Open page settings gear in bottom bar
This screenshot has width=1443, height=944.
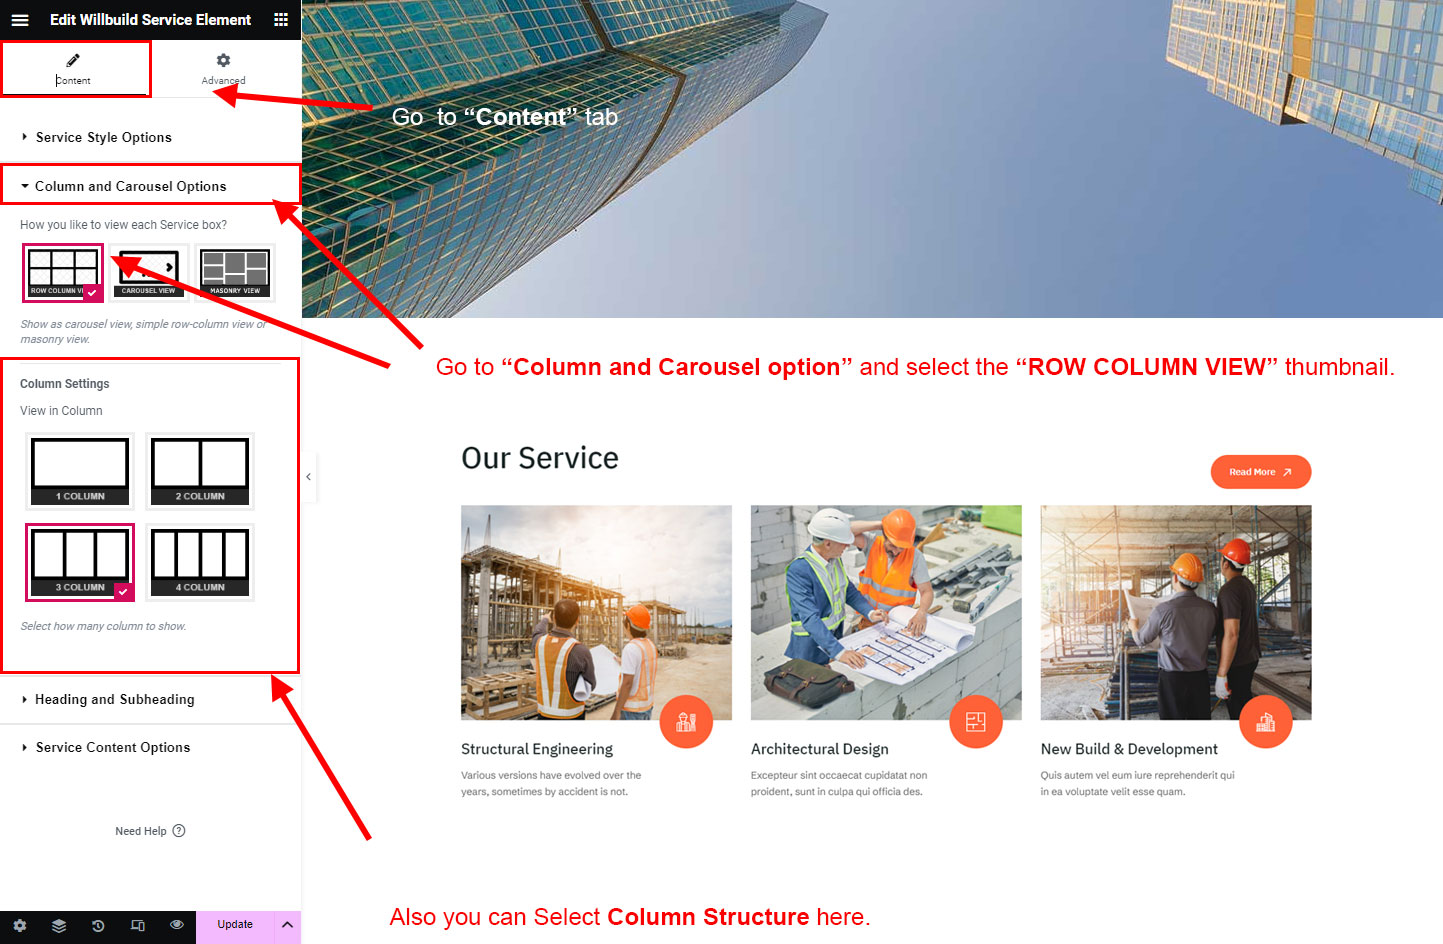(x=20, y=925)
